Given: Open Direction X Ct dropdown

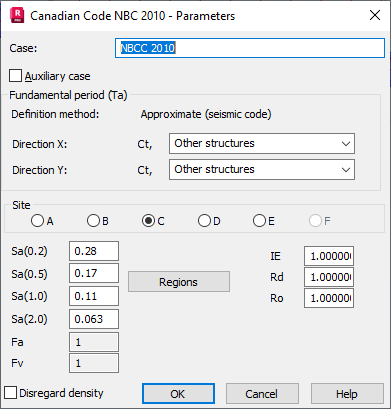Looking at the screenshot, I should coord(262,144).
